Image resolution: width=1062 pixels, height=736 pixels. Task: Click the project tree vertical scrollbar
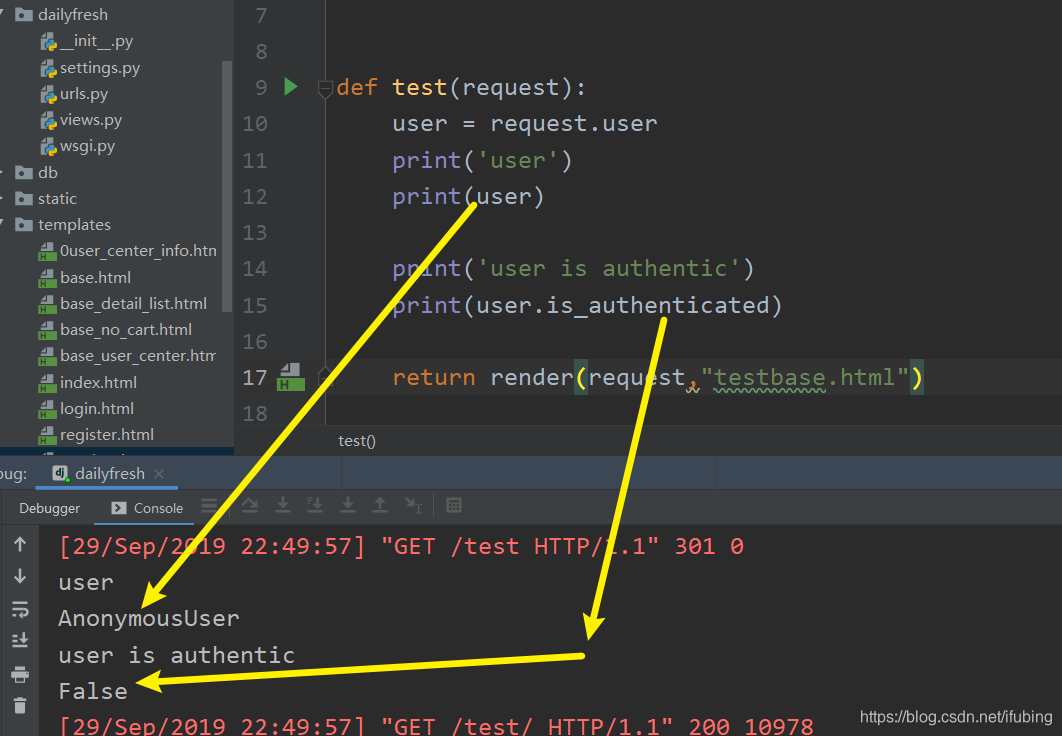(x=227, y=186)
